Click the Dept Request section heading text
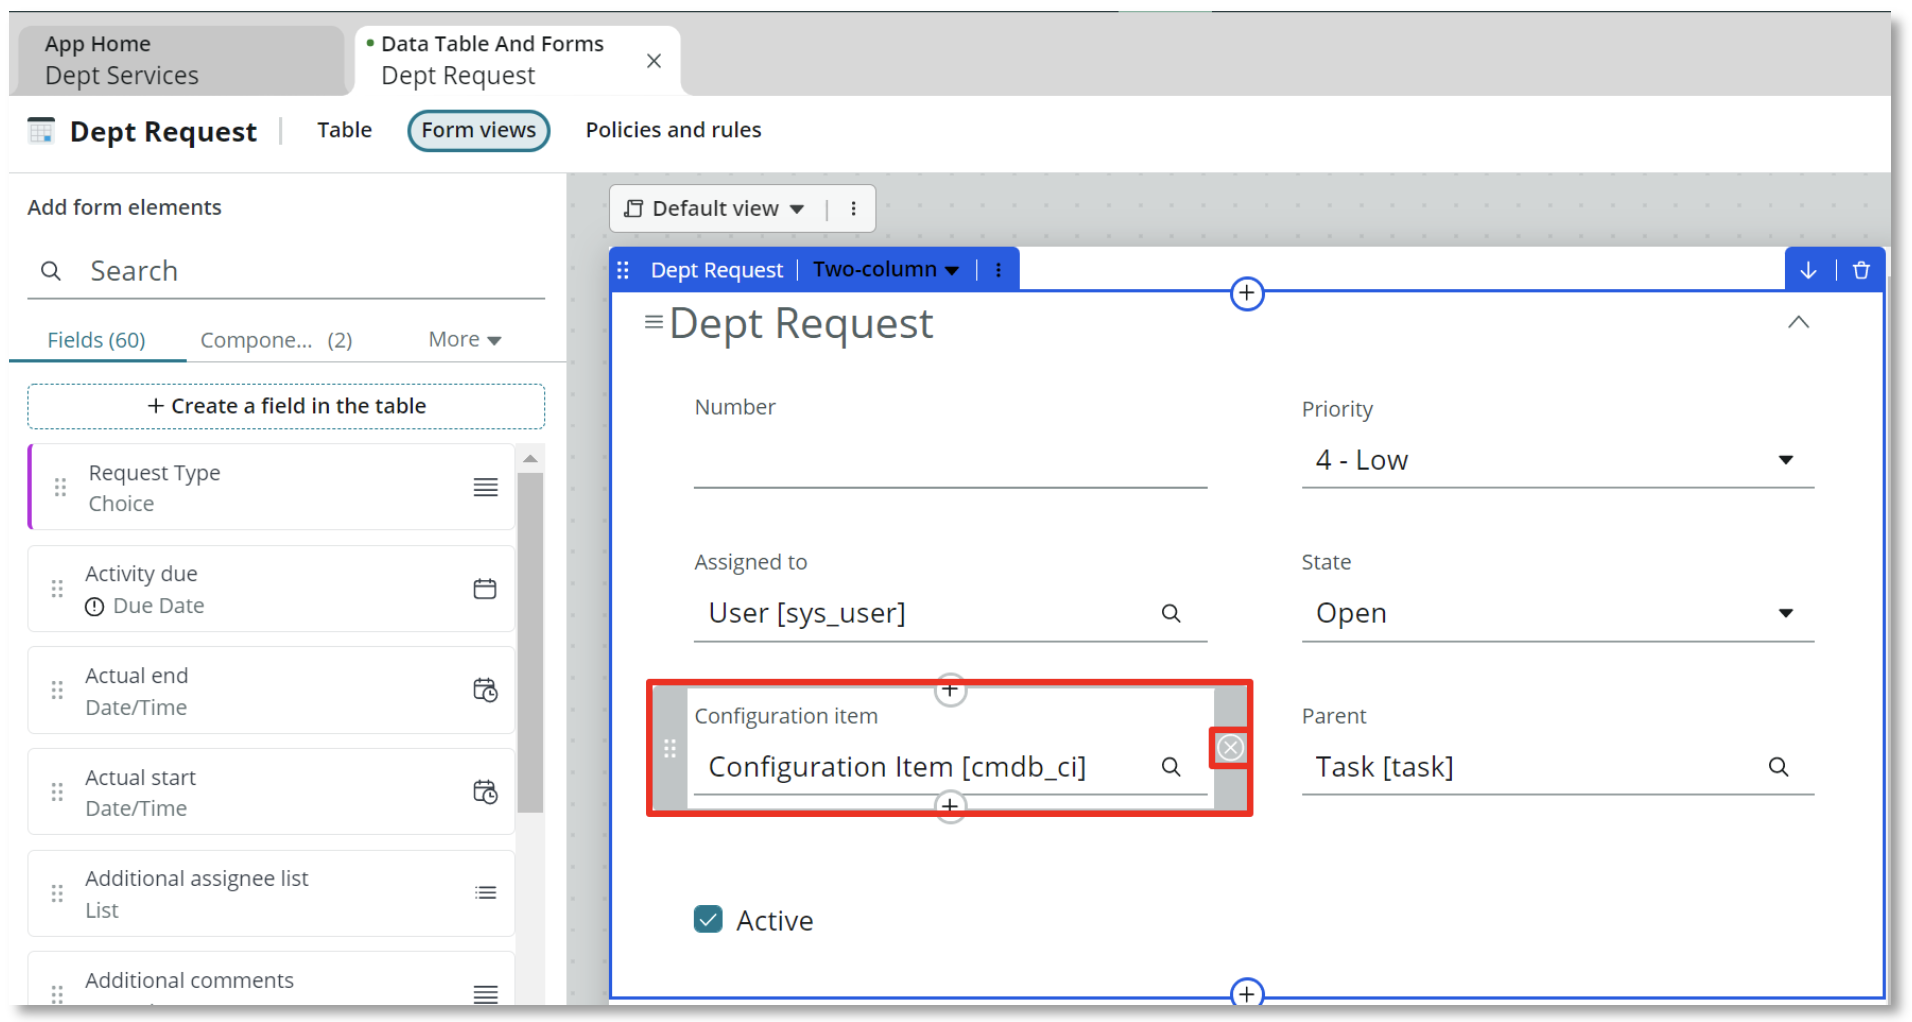This screenshot has height=1022, width=1912. (x=800, y=323)
